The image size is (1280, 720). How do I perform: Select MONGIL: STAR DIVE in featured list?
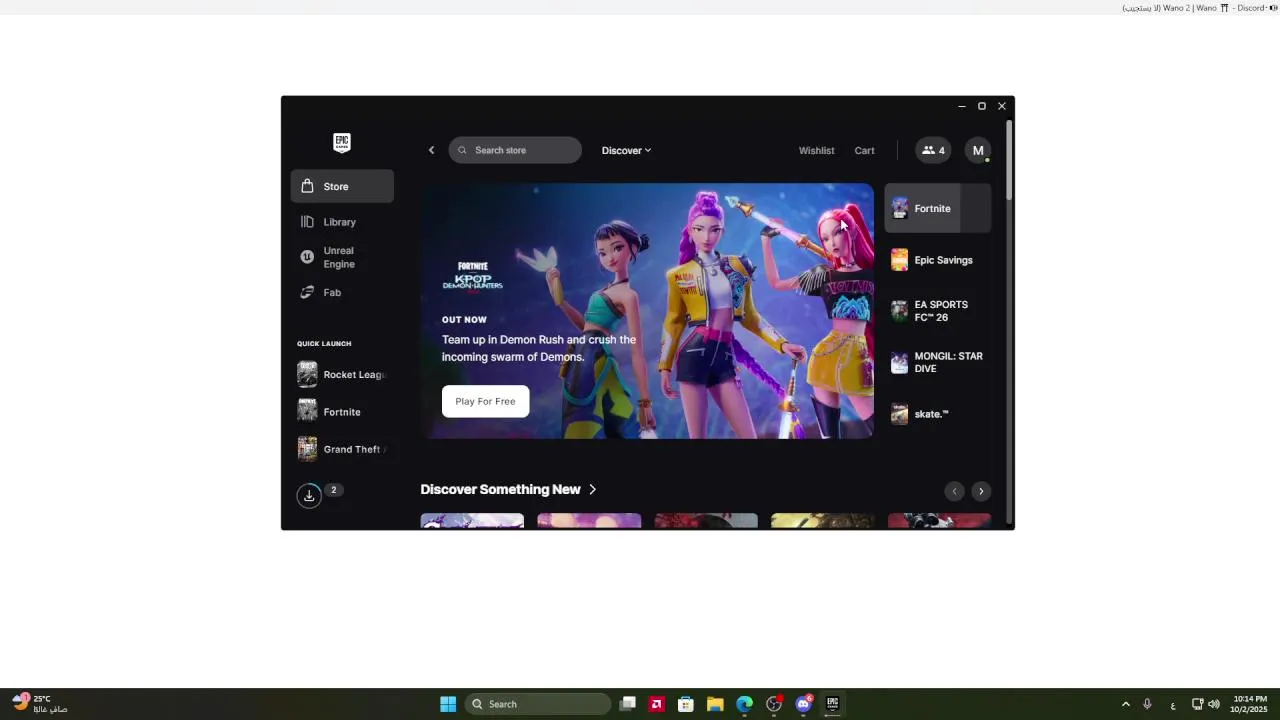[938, 362]
